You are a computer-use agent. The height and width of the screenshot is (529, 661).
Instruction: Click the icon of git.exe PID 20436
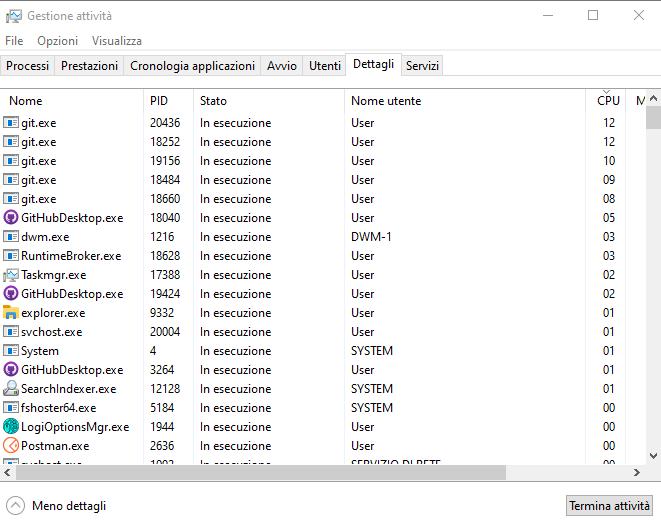click(x=11, y=123)
